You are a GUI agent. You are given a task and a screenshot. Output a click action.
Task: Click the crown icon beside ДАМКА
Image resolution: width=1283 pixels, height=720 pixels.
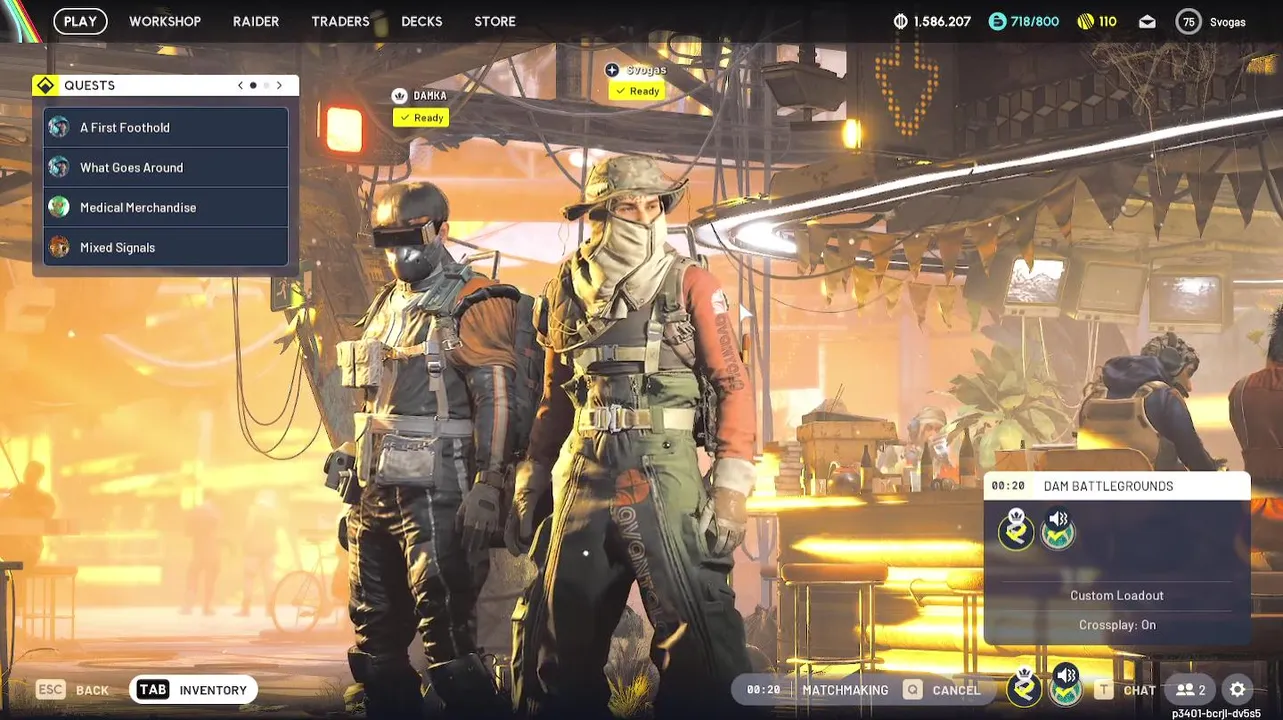(400, 96)
